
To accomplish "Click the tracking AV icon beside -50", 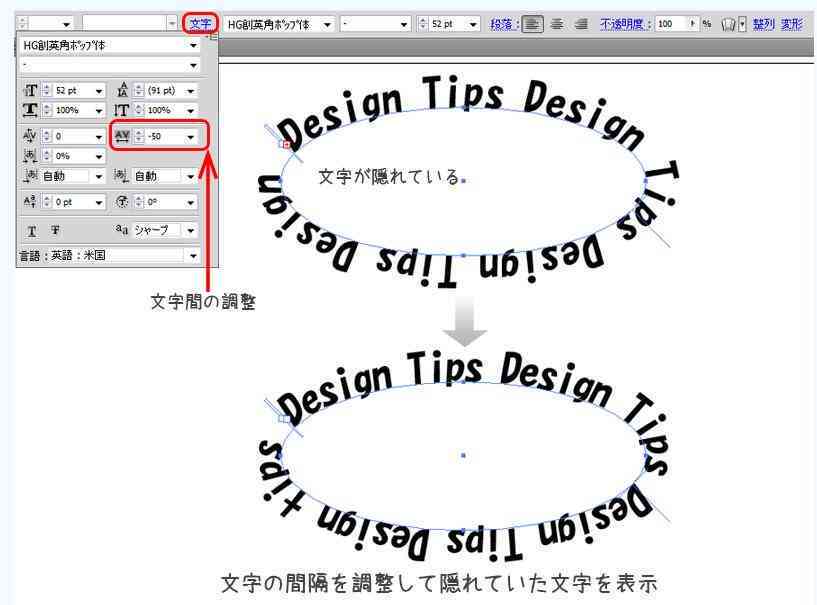I will point(122,136).
